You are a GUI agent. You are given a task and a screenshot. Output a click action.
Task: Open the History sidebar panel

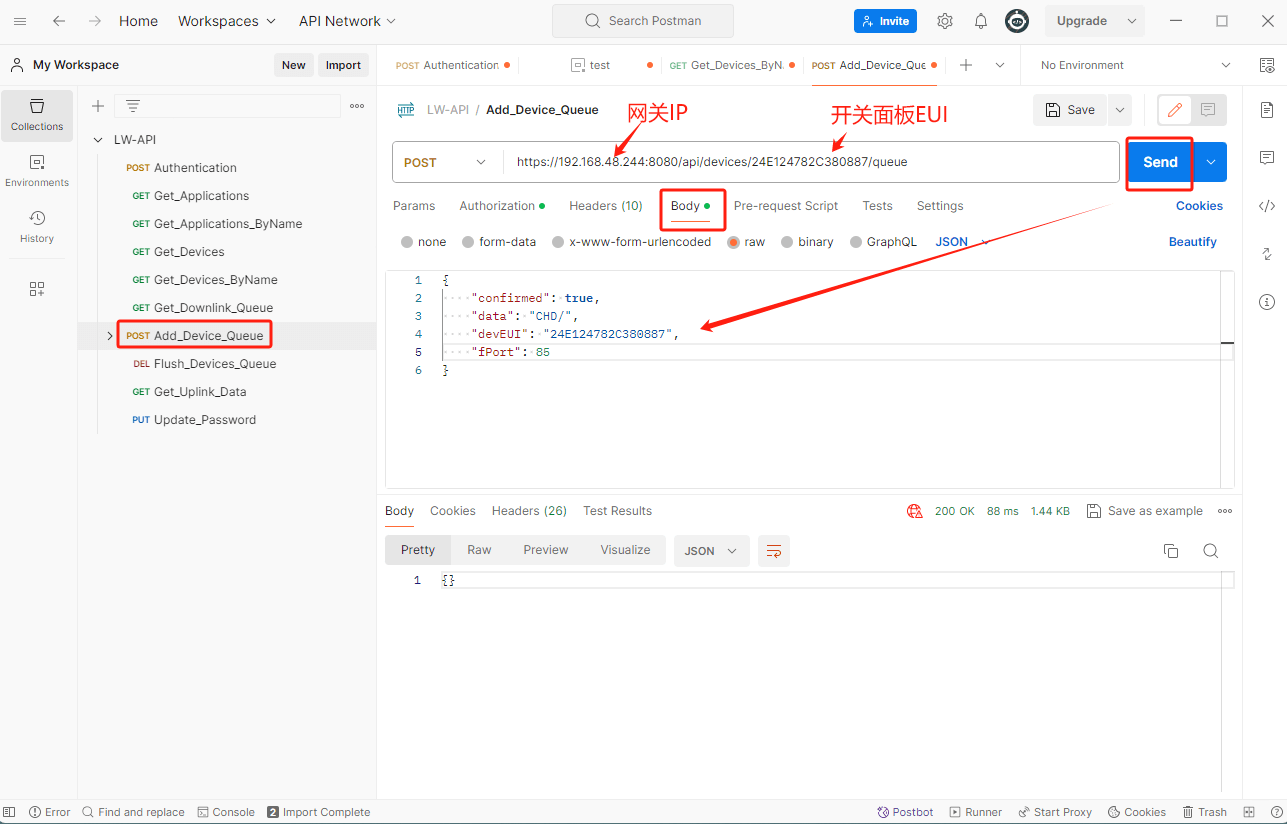37,226
